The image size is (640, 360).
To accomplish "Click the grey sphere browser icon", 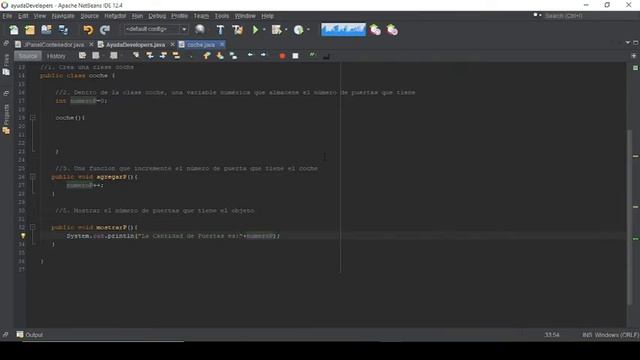I will pyautogui.click(x=200, y=29).
